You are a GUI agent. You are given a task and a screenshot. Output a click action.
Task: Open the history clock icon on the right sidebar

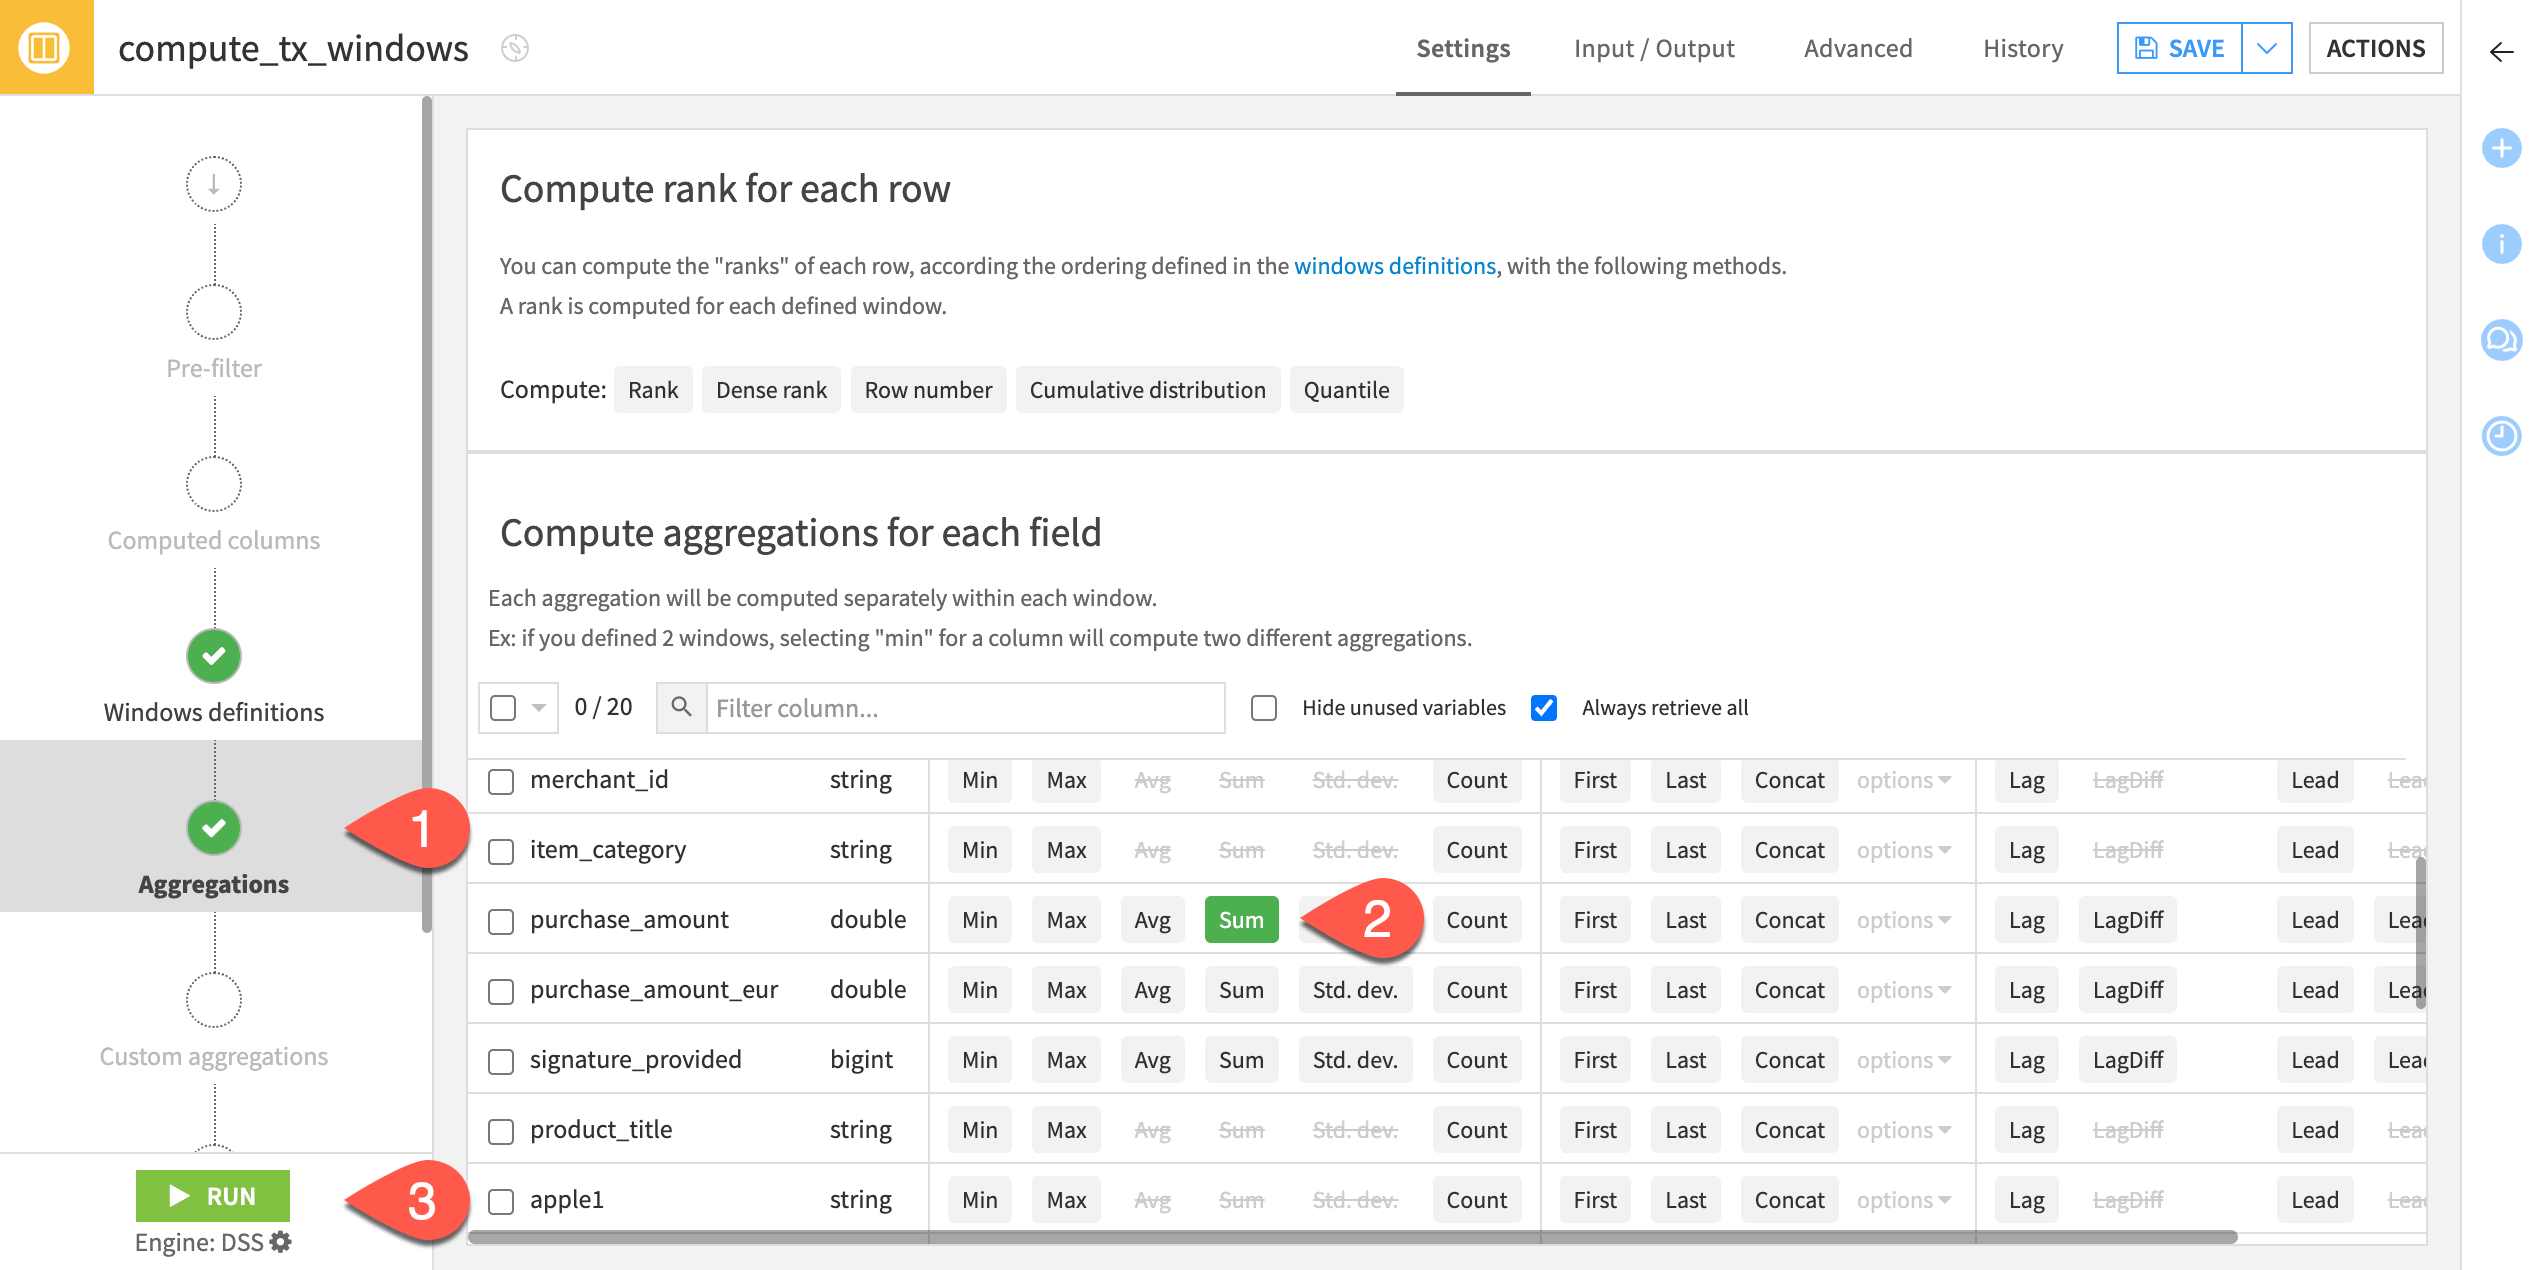tap(2501, 436)
